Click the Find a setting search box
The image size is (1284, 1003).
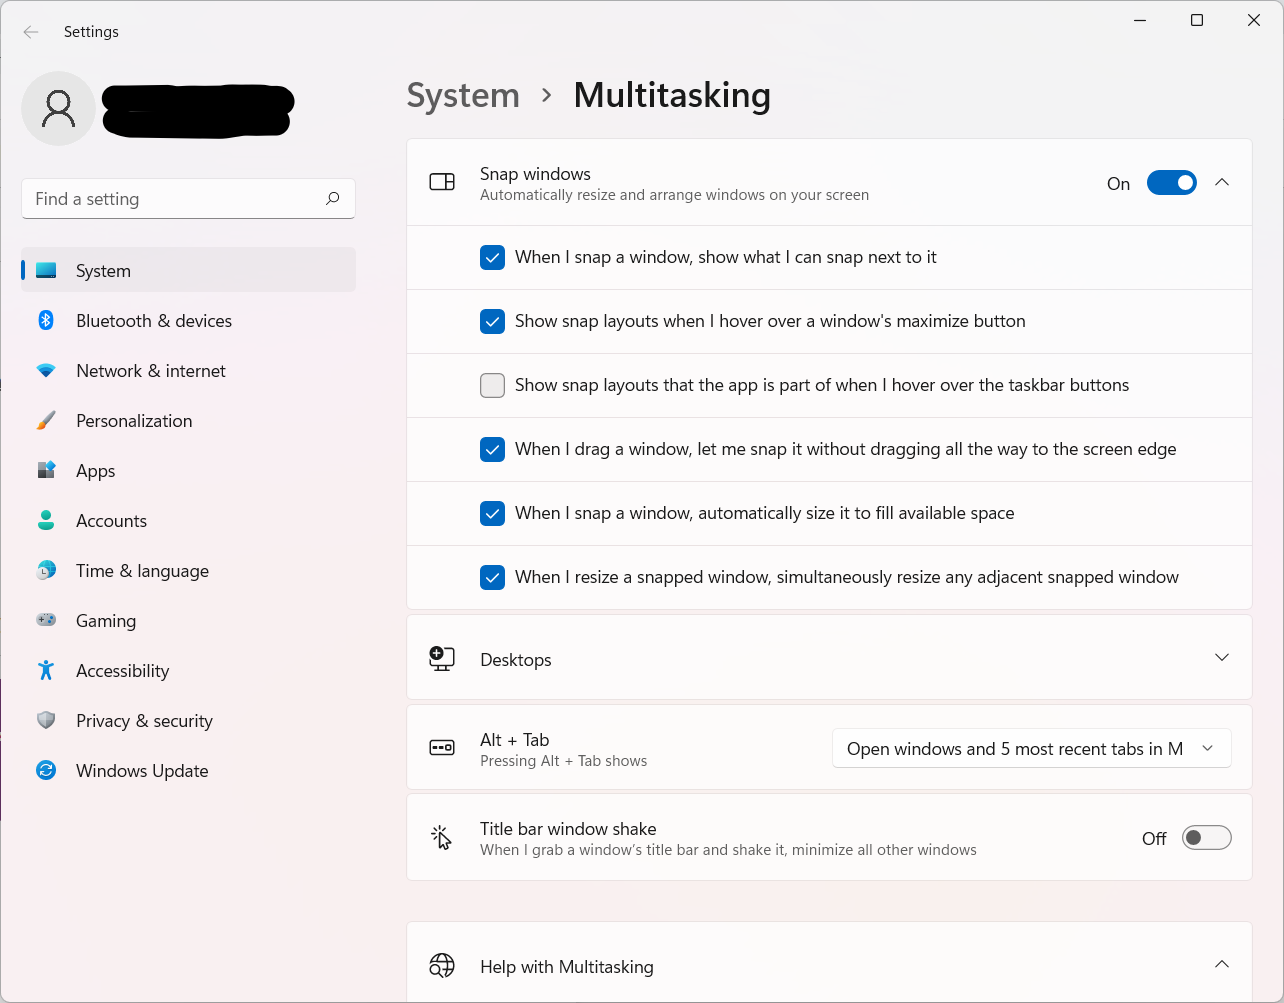pyautogui.click(x=188, y=199)
